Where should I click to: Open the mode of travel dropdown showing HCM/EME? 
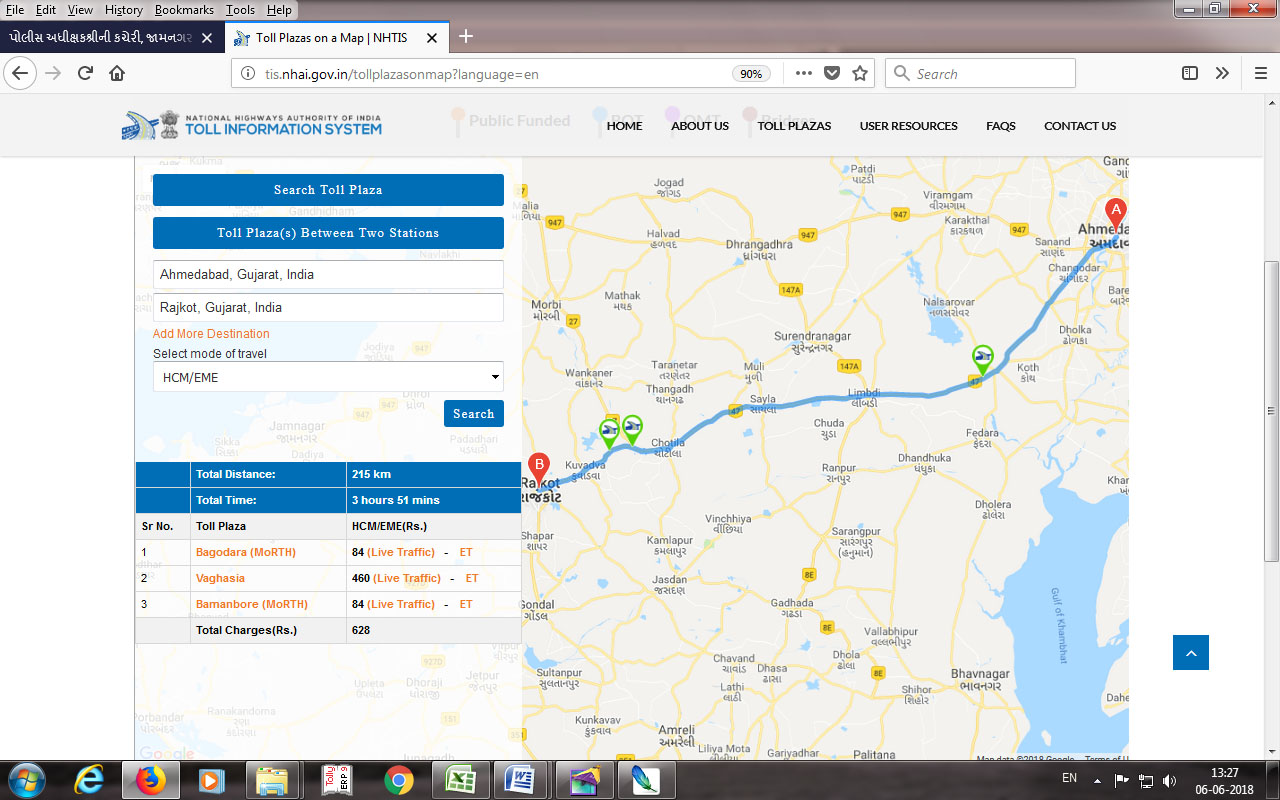[328, 377]
